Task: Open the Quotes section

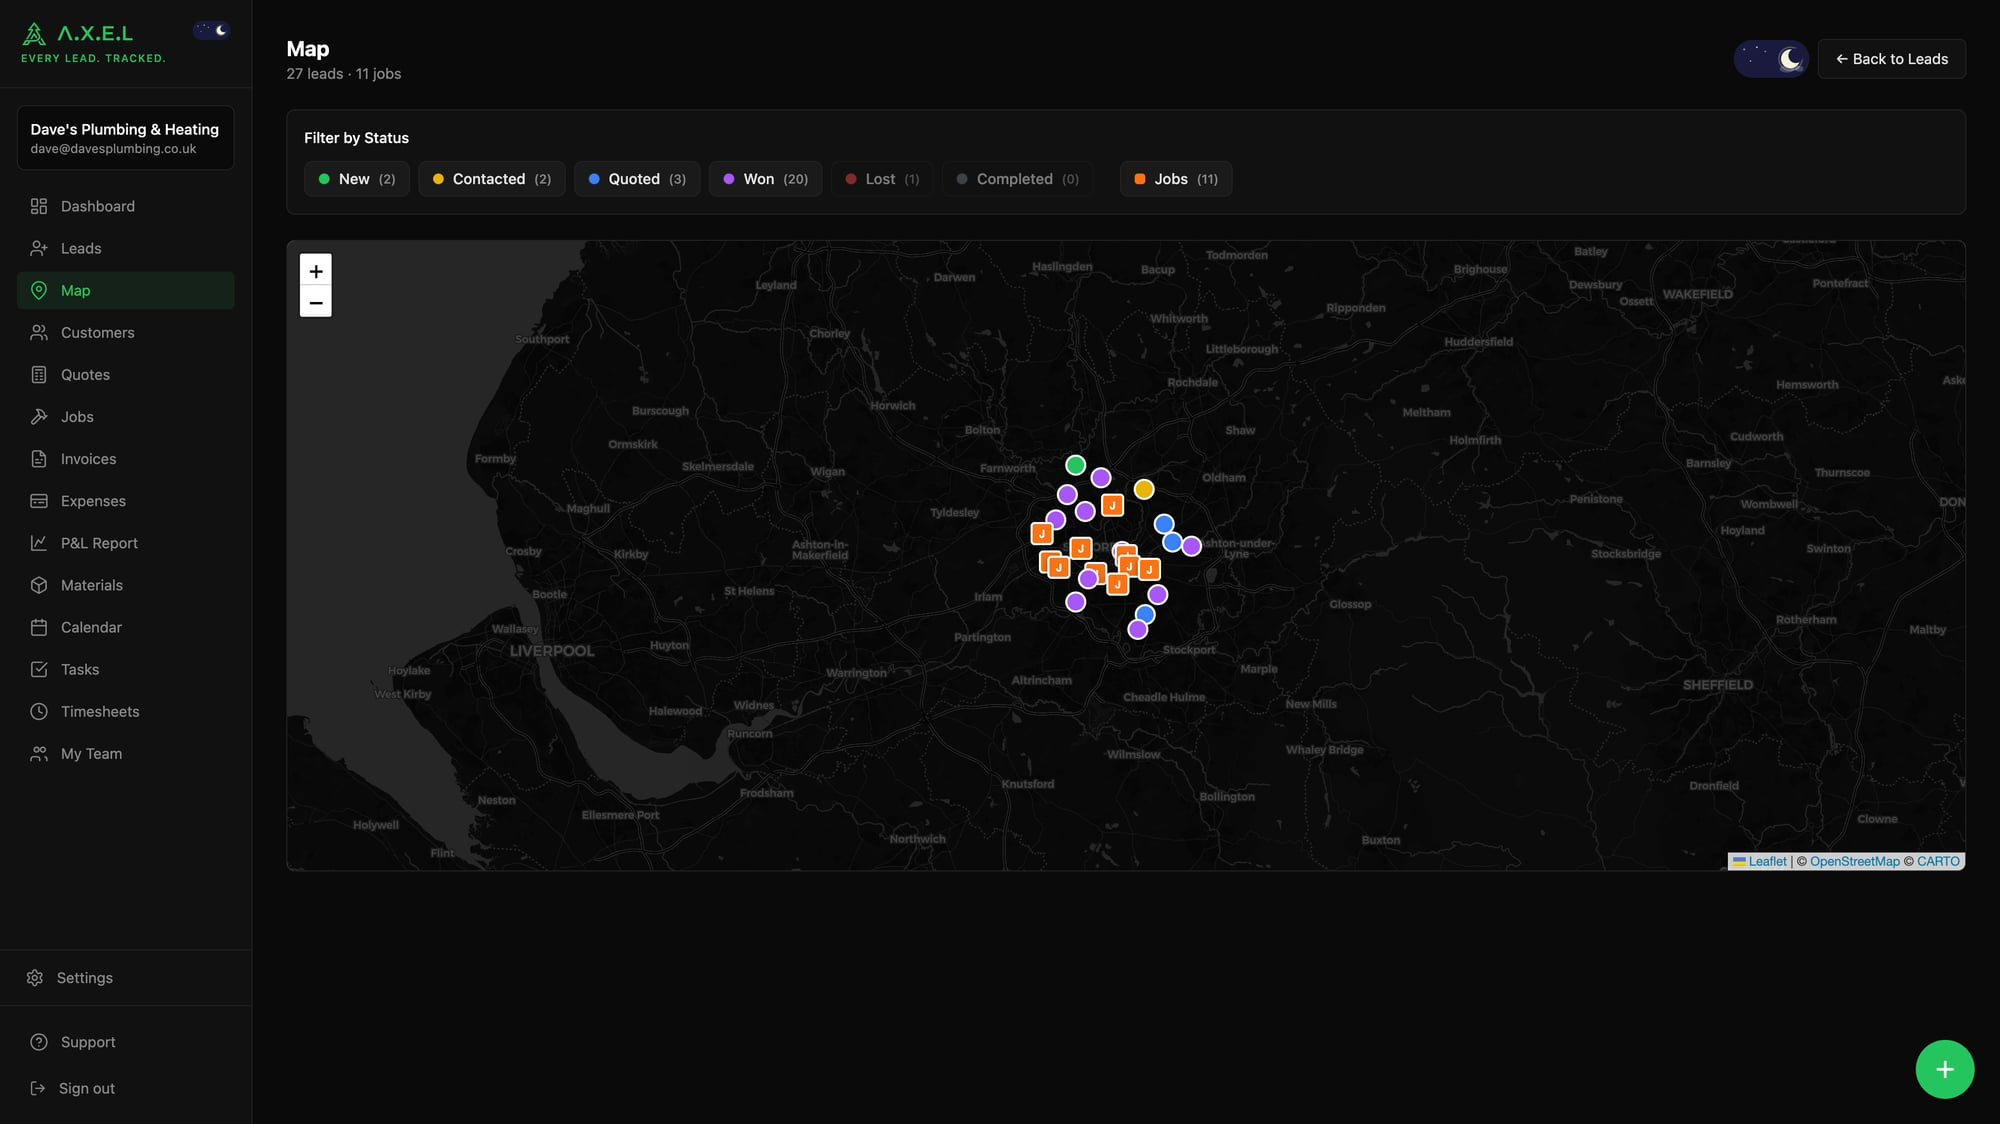Action: 83,374
